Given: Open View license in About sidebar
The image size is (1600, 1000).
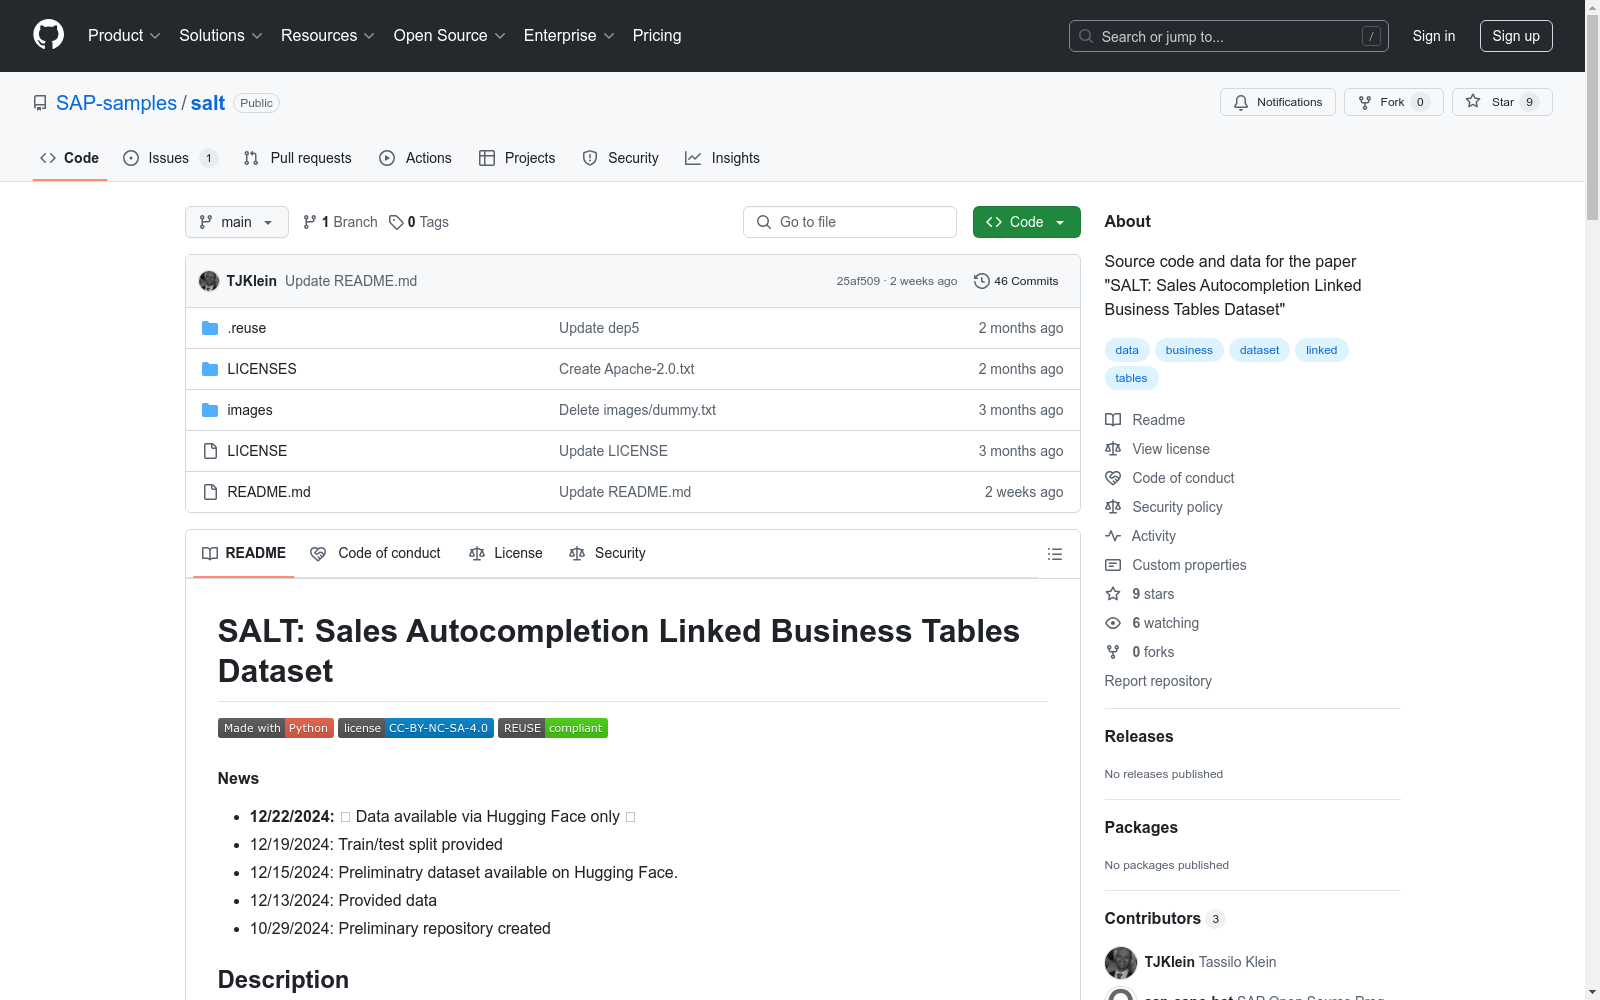Looking at the screenshot, I should pyautogui.click(x=1157, y=449).
